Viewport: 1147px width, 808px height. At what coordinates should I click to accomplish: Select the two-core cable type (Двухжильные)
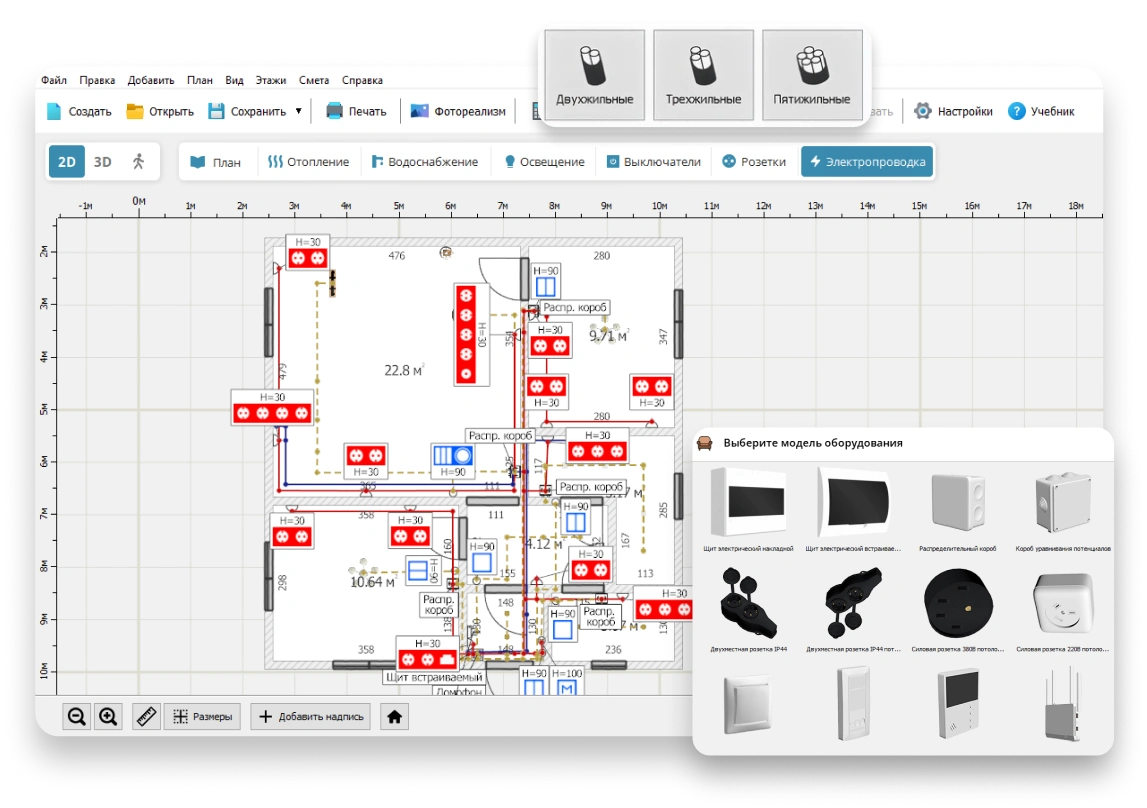pyautogui.click(x=595, y=75)
